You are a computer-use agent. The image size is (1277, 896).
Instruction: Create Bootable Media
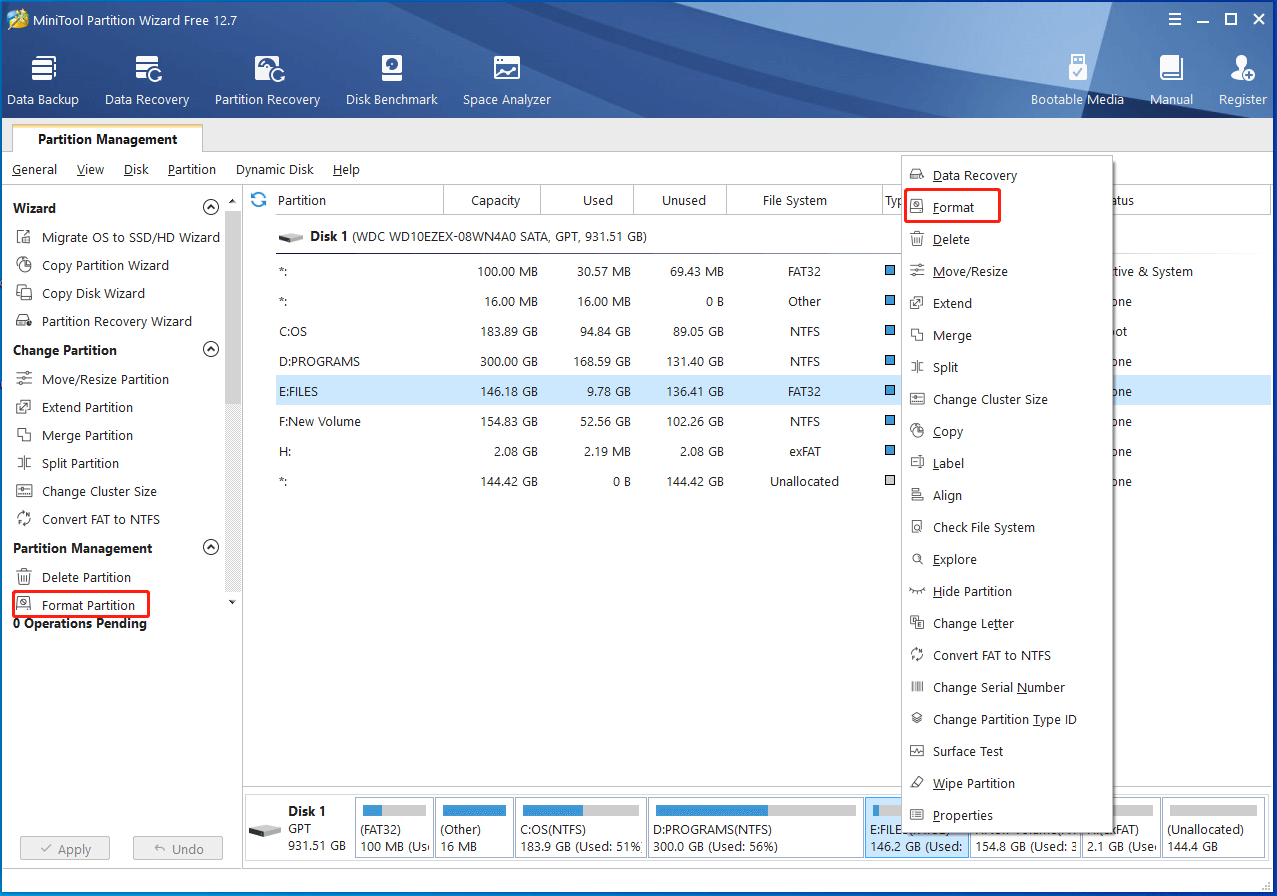(x=1077, y=80)
